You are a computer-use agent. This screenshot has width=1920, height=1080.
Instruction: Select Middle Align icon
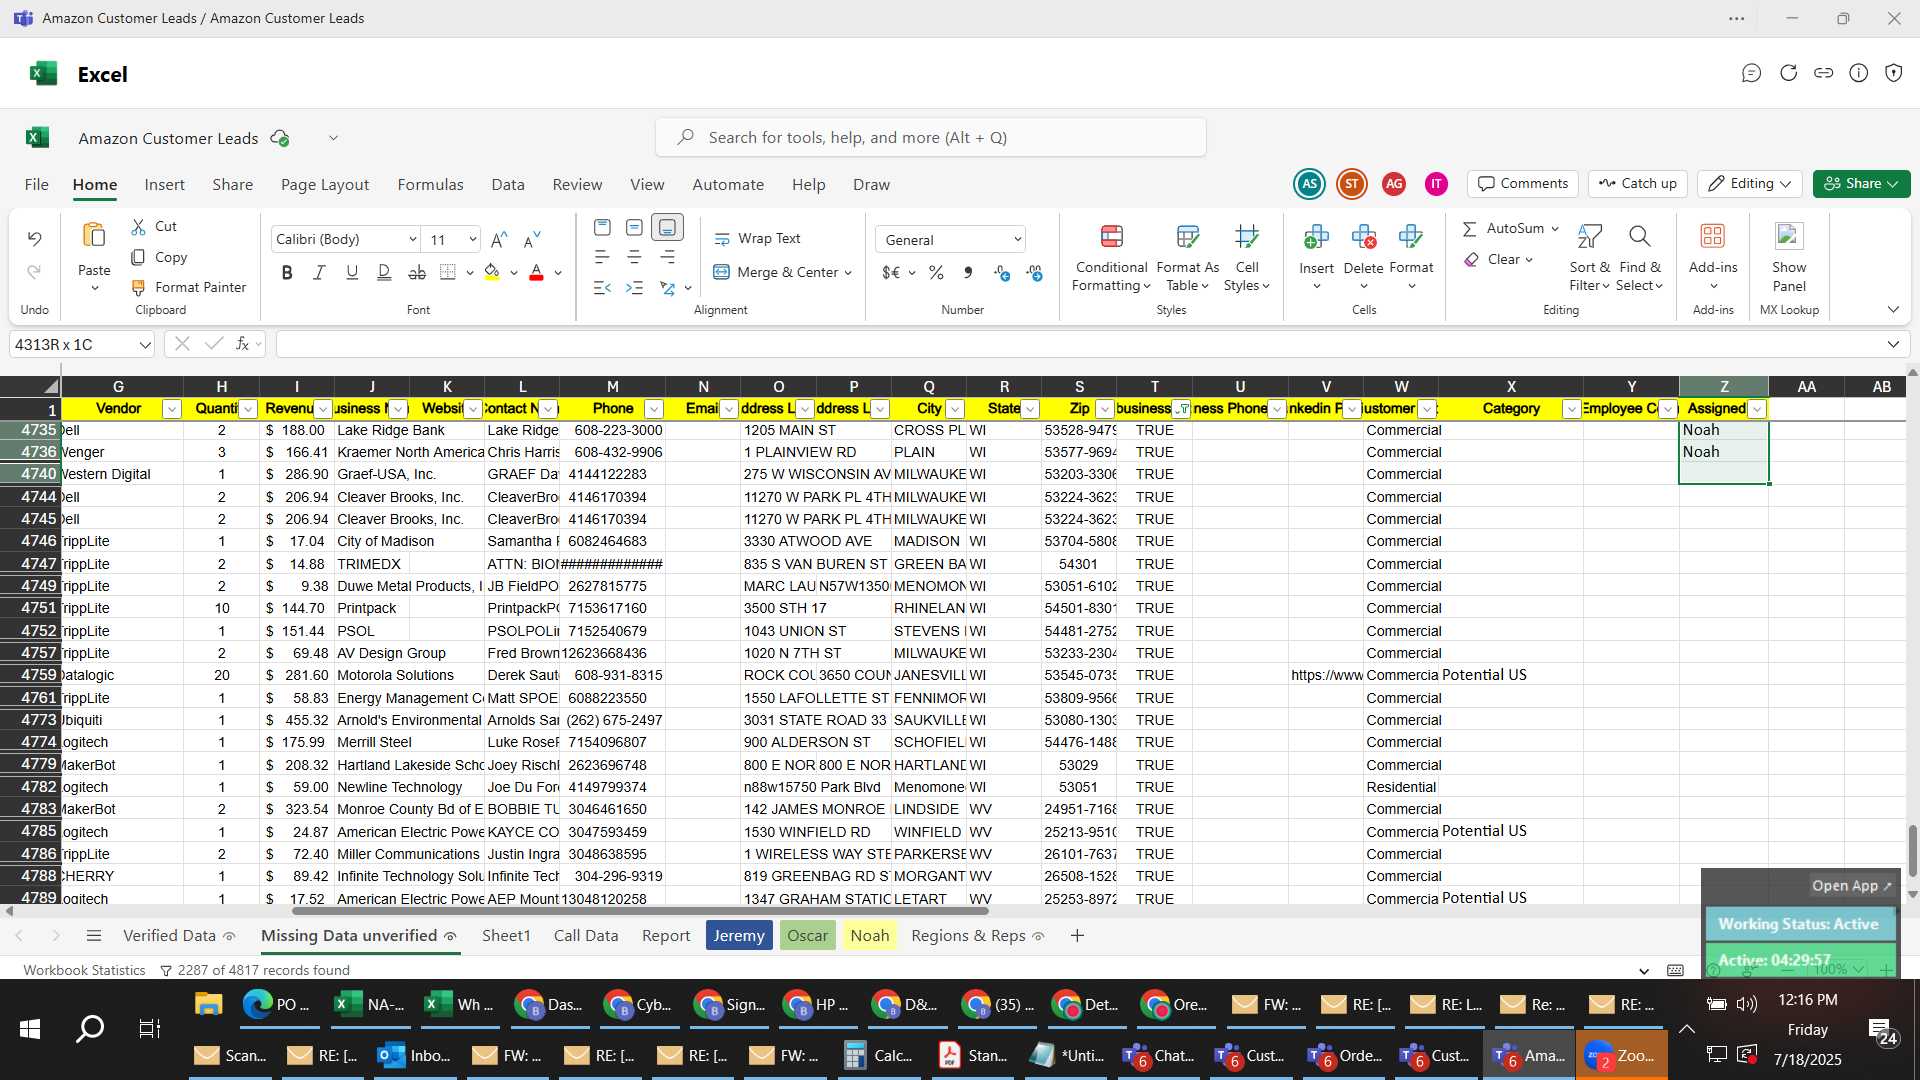pyautogui.click(x=634, y=228)
